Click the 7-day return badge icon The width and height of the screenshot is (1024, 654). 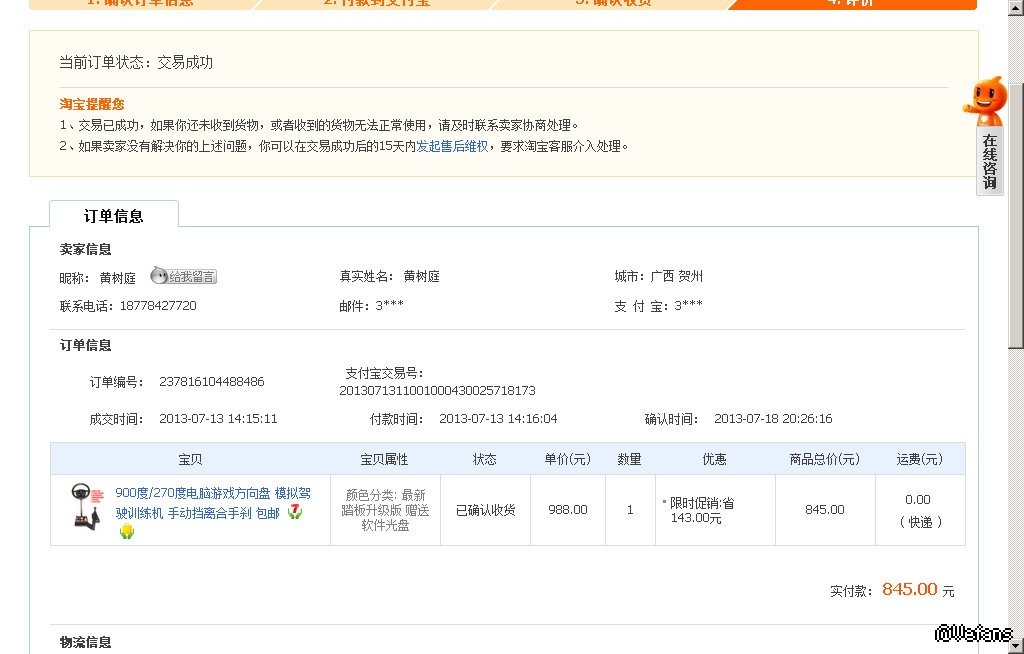click(295, 512)
